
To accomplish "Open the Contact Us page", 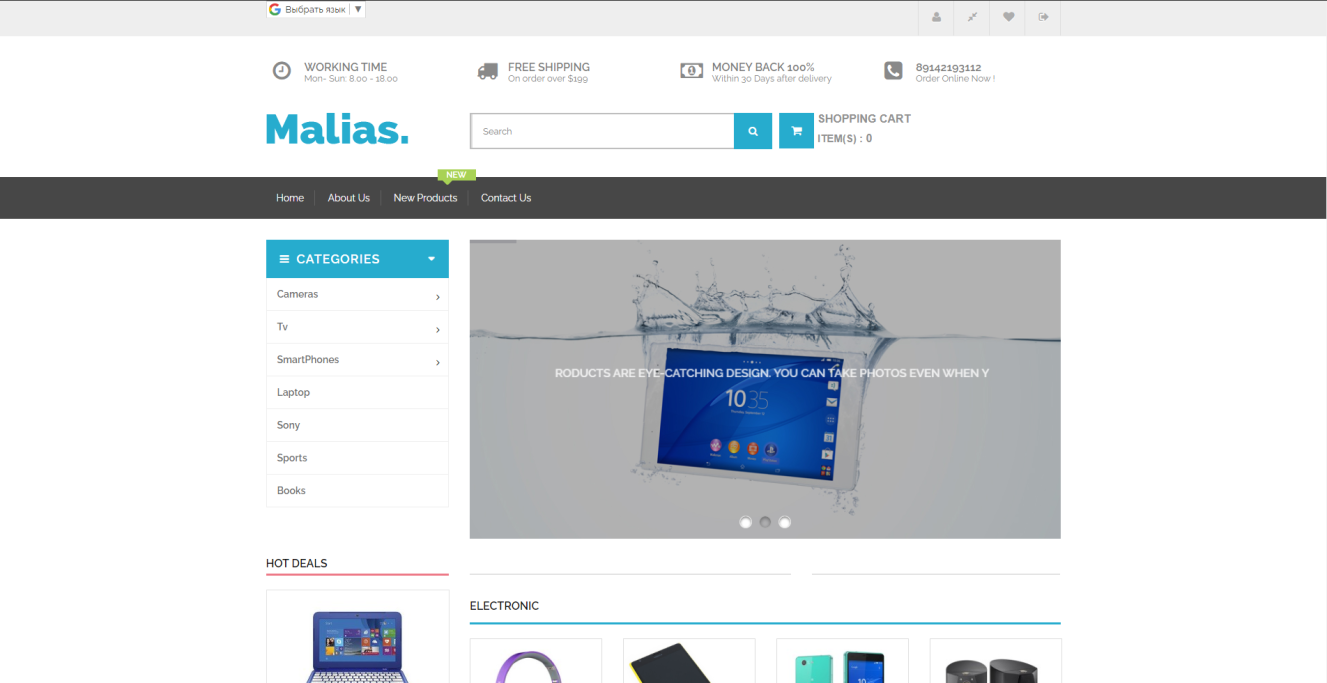I will tap(506, 198).
